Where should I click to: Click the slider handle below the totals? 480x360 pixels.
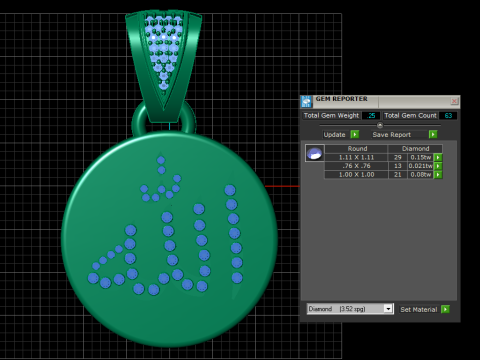(x=380, y=125)
